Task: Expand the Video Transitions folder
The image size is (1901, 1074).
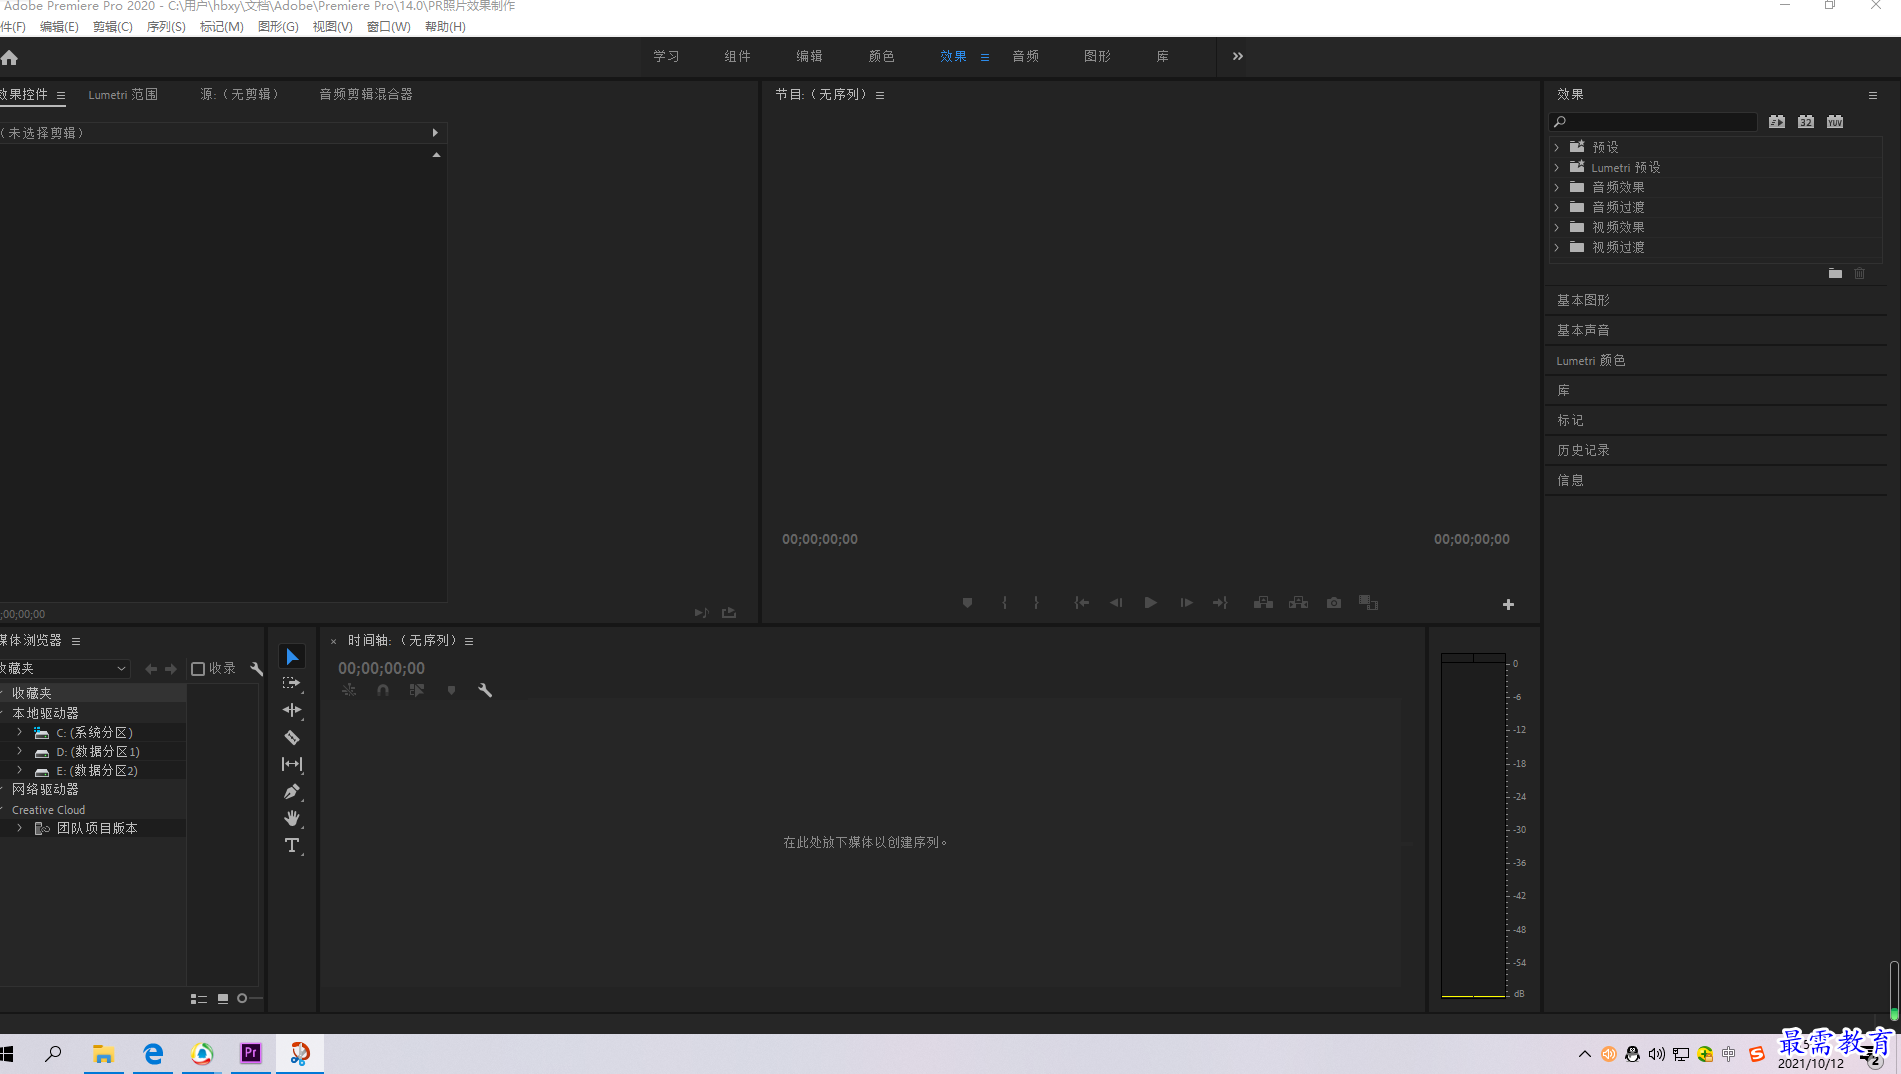Action: pos(1556,247)
